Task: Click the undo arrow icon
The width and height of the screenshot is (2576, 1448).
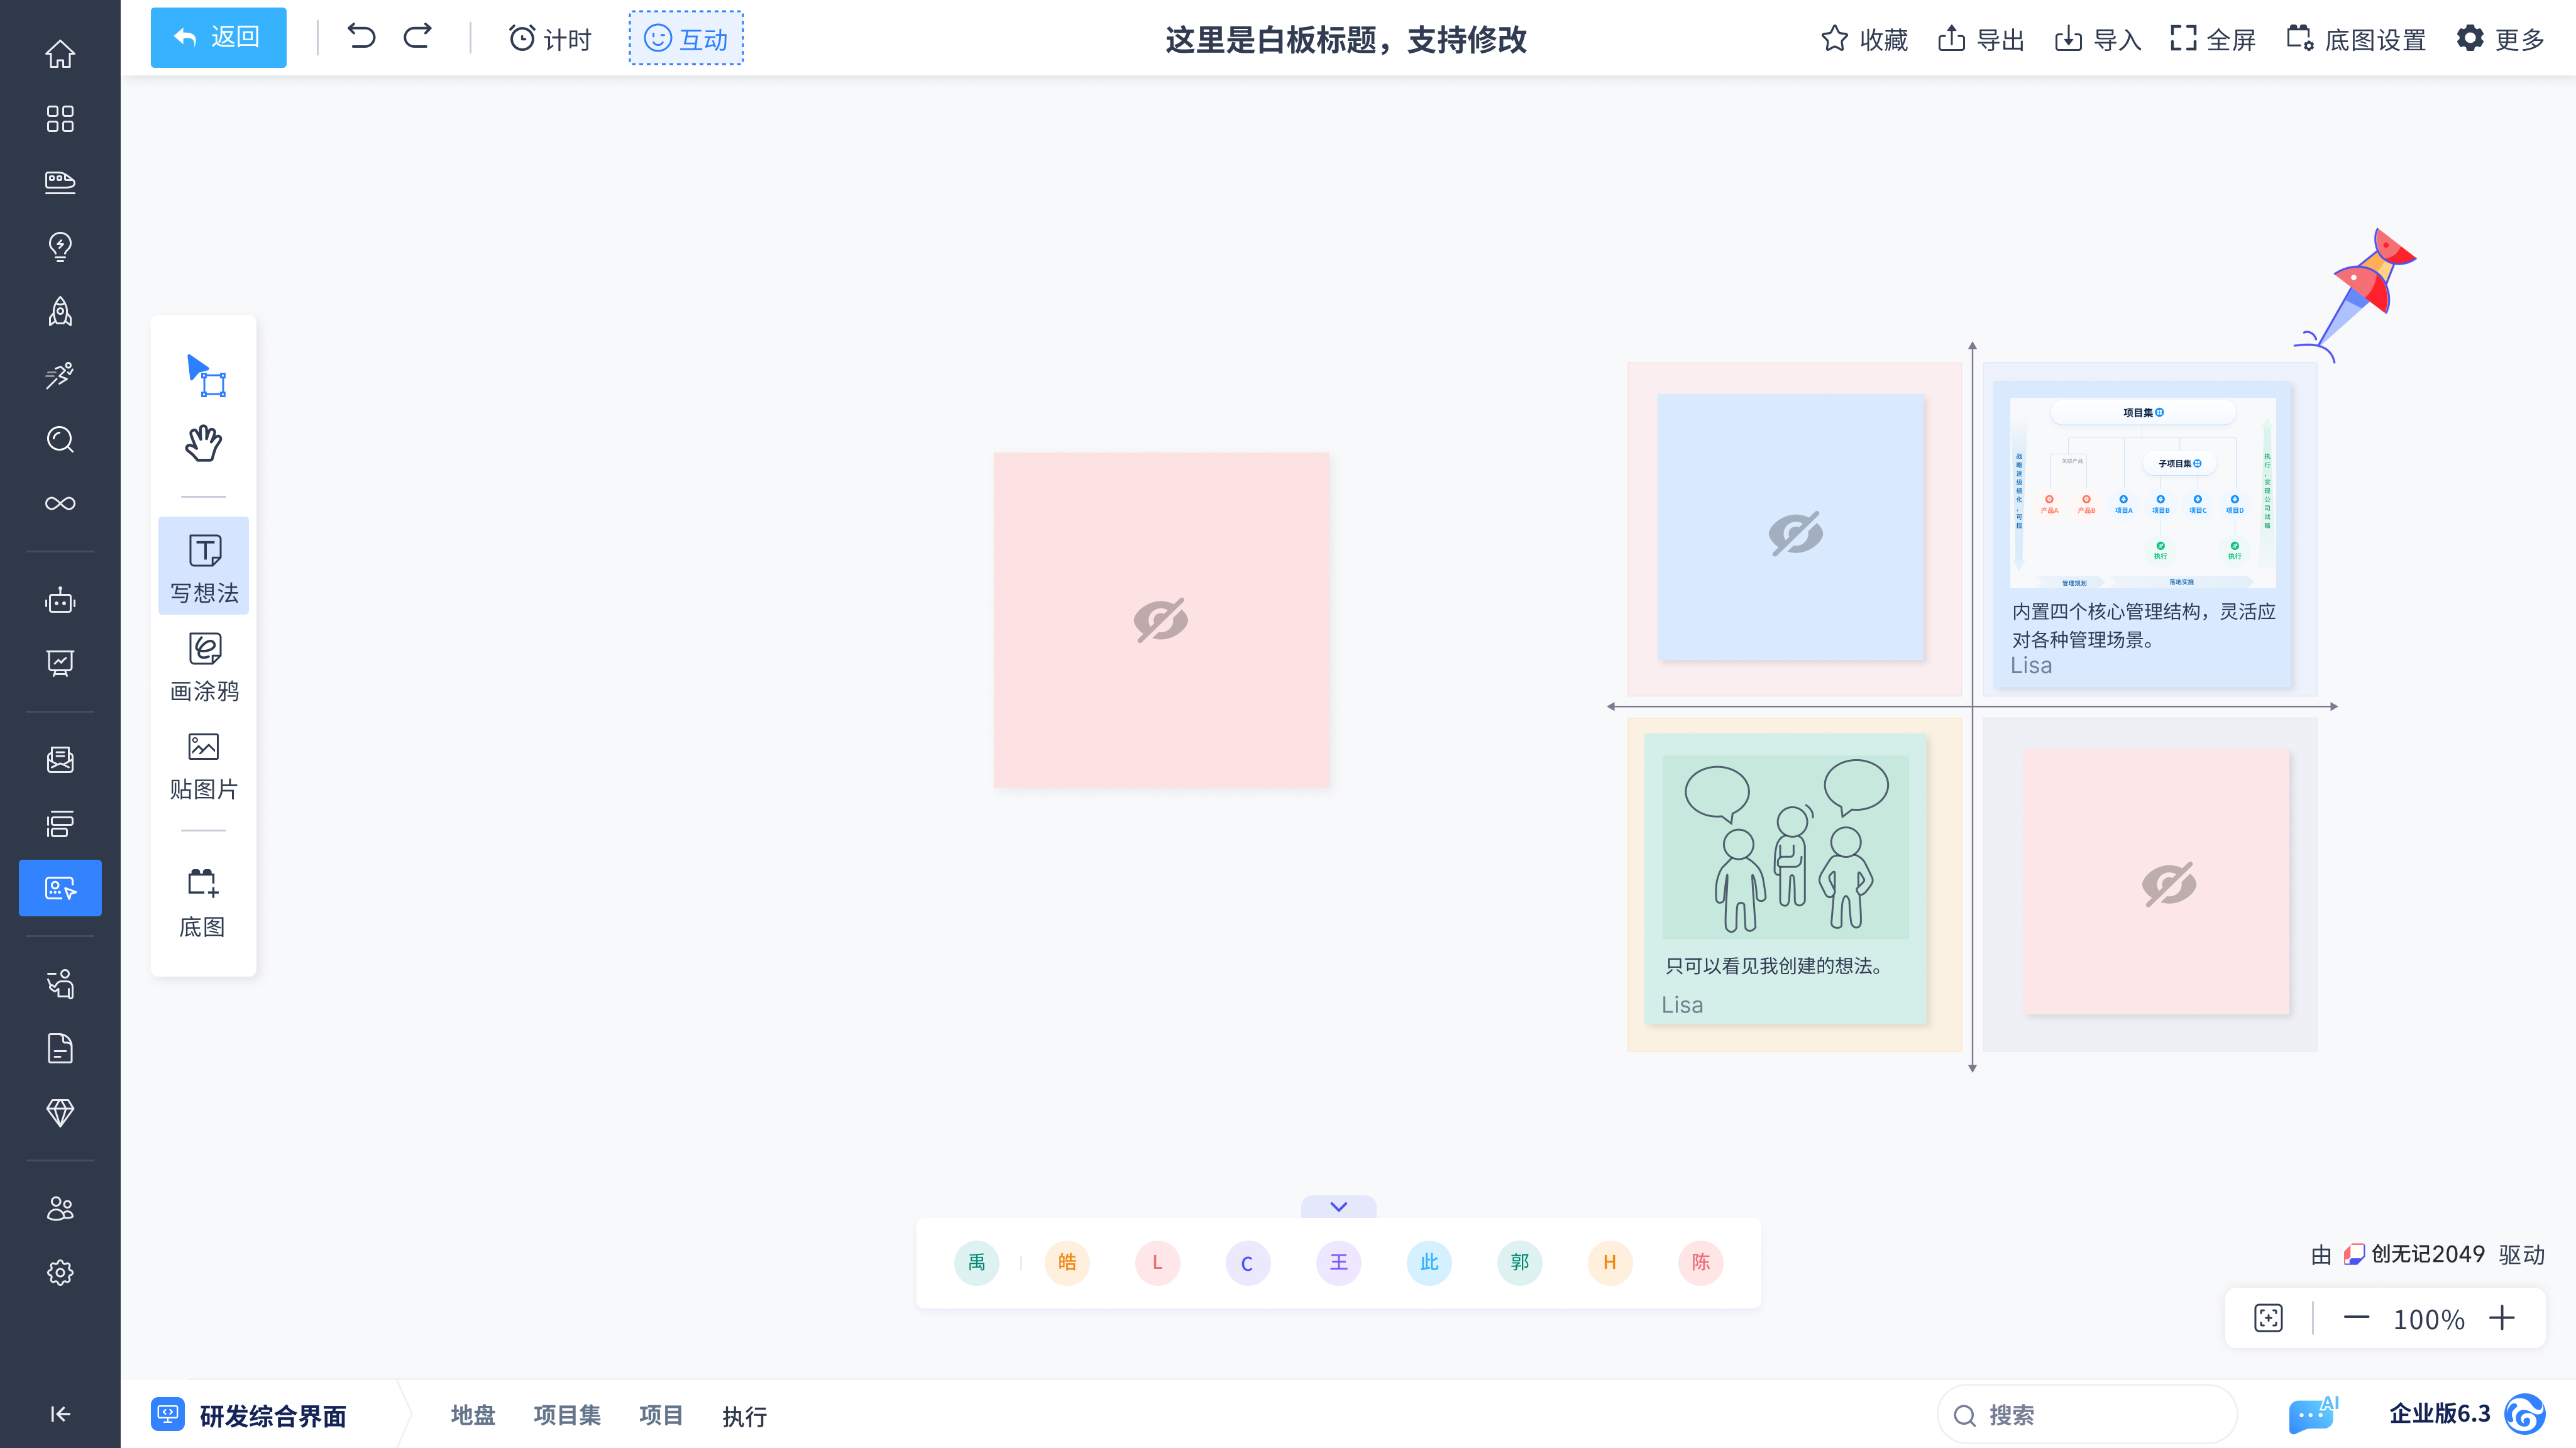Action: click(x=361, y=37)
